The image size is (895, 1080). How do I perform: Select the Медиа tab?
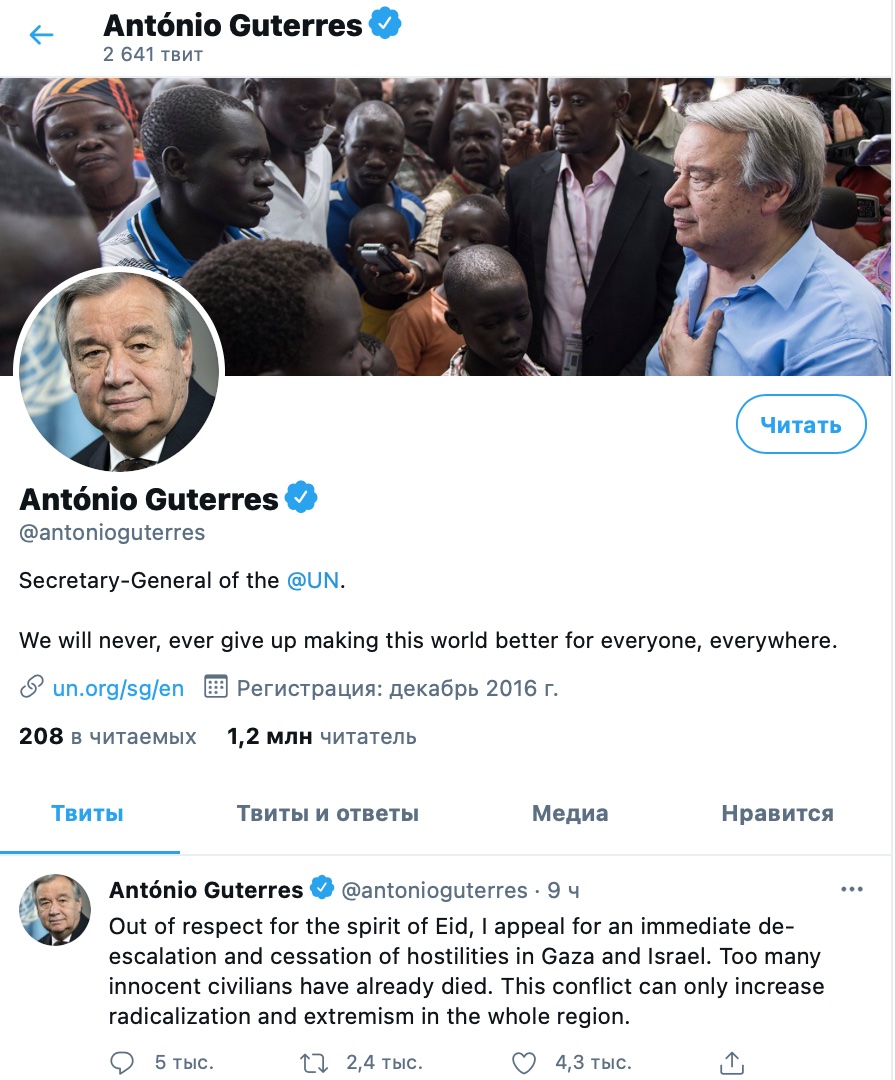(x=570, y=813)
